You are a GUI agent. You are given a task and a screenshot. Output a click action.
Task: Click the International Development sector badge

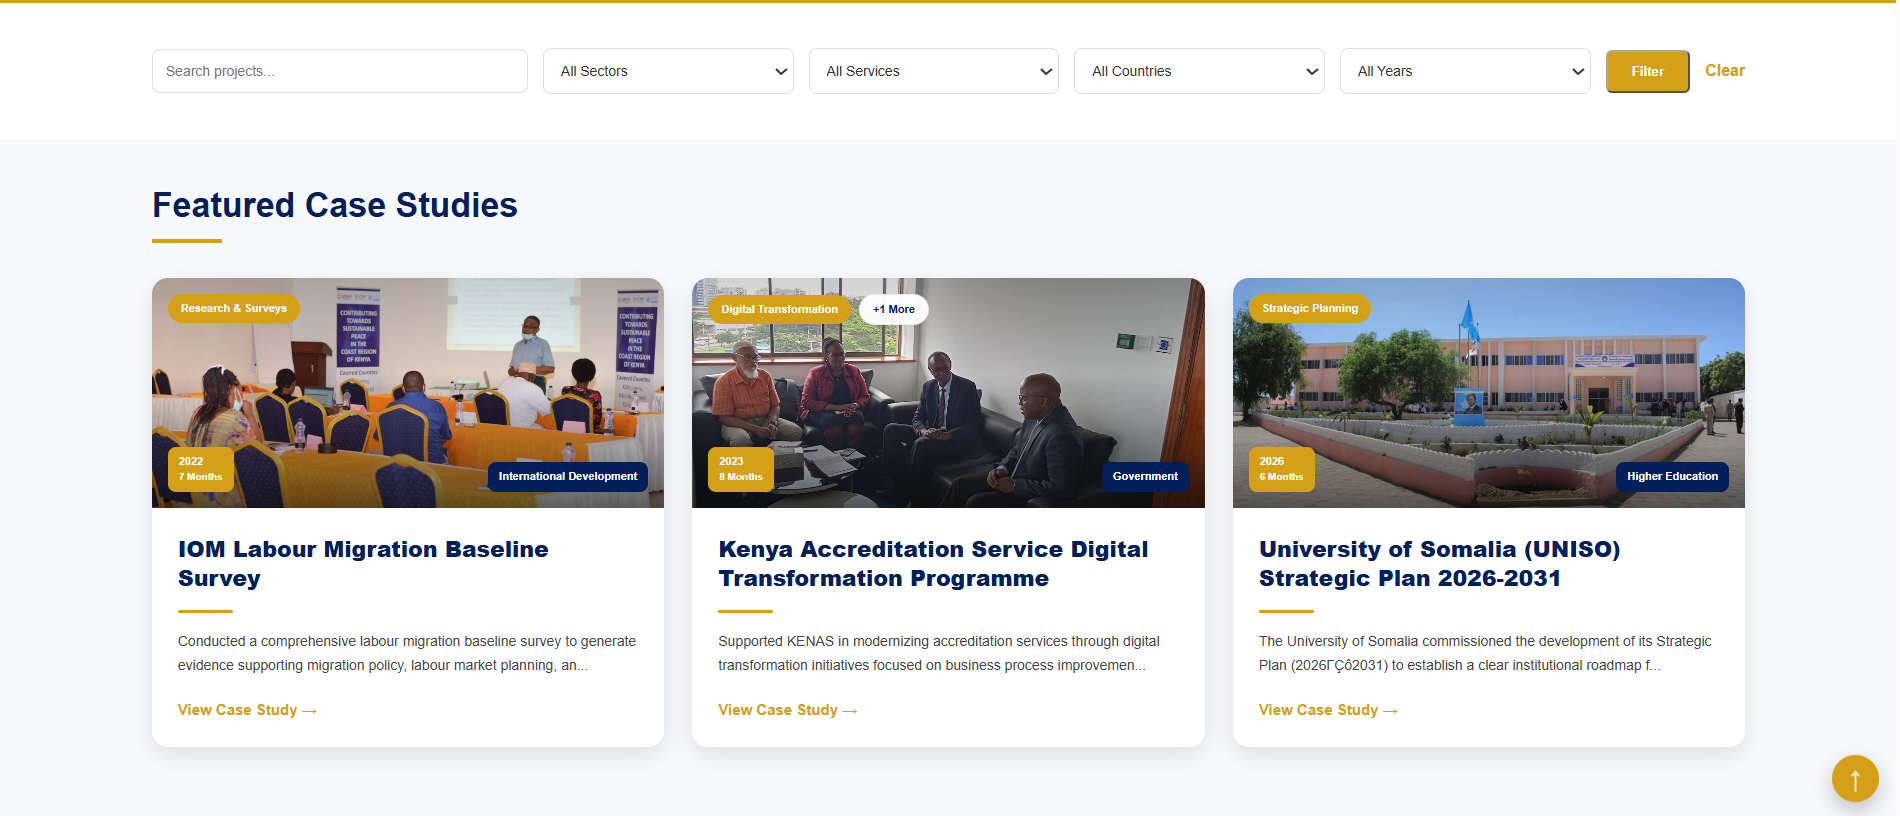click(x=568, y=476)
